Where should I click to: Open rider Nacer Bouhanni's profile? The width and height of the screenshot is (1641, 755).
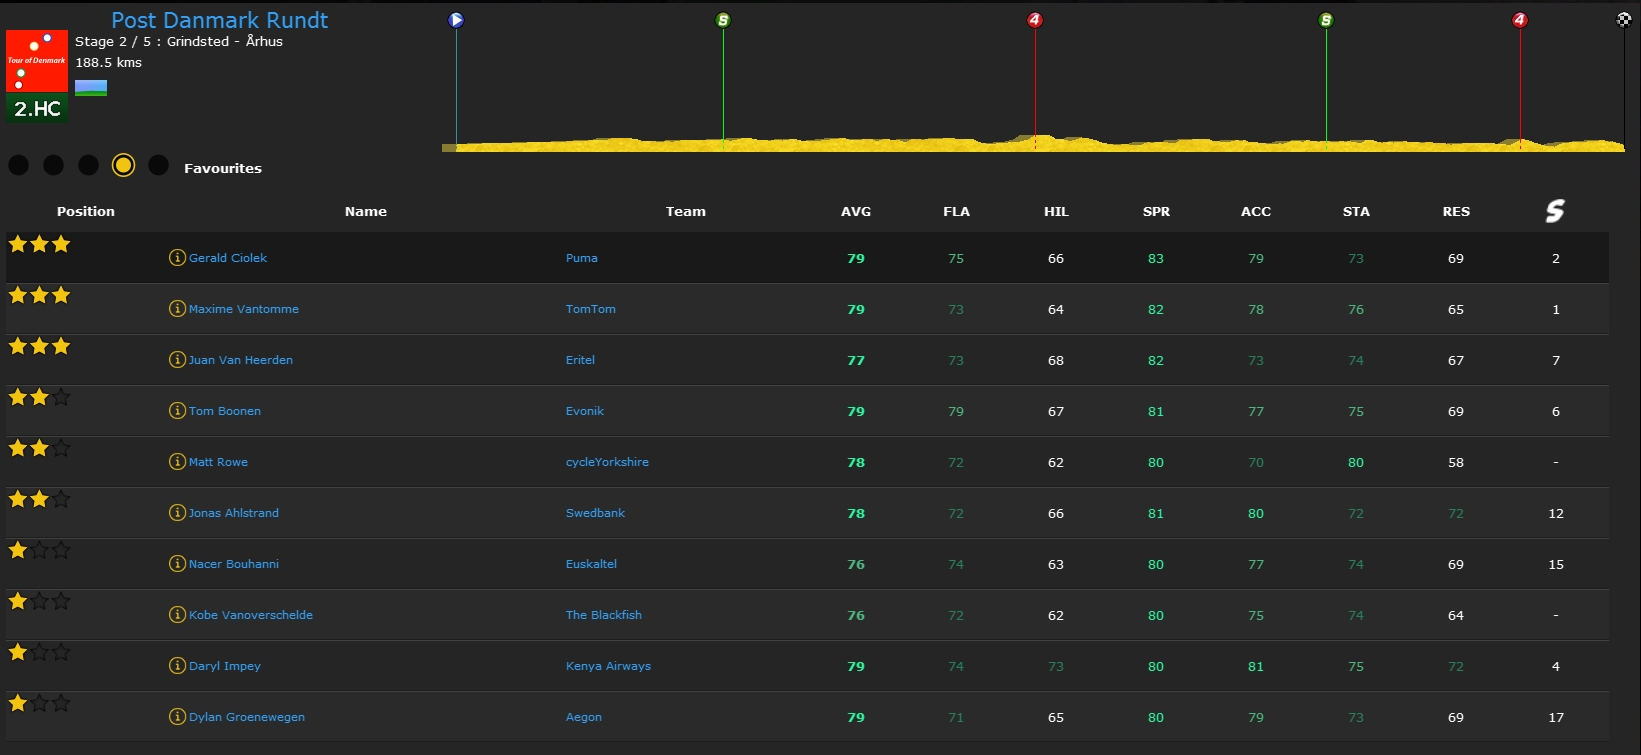pos(234,564)
